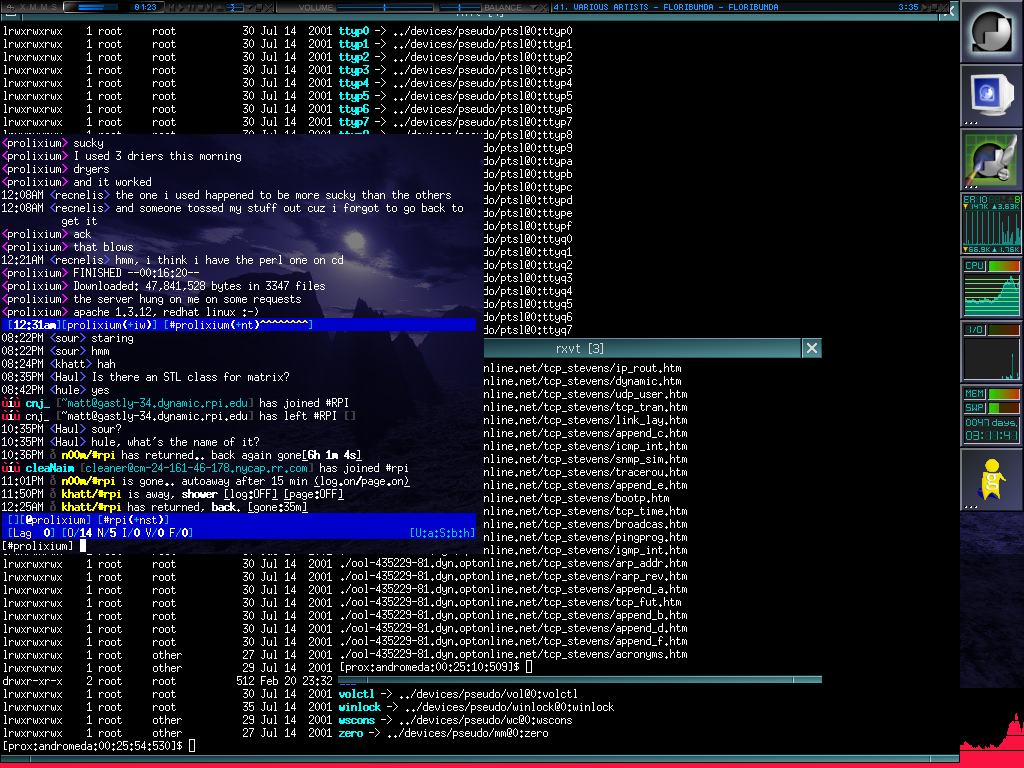The height and width of the screenshot is (768, 1024).
Task: Click the IRC input prompt [#prolixium]
Action: tap(38, 546)
